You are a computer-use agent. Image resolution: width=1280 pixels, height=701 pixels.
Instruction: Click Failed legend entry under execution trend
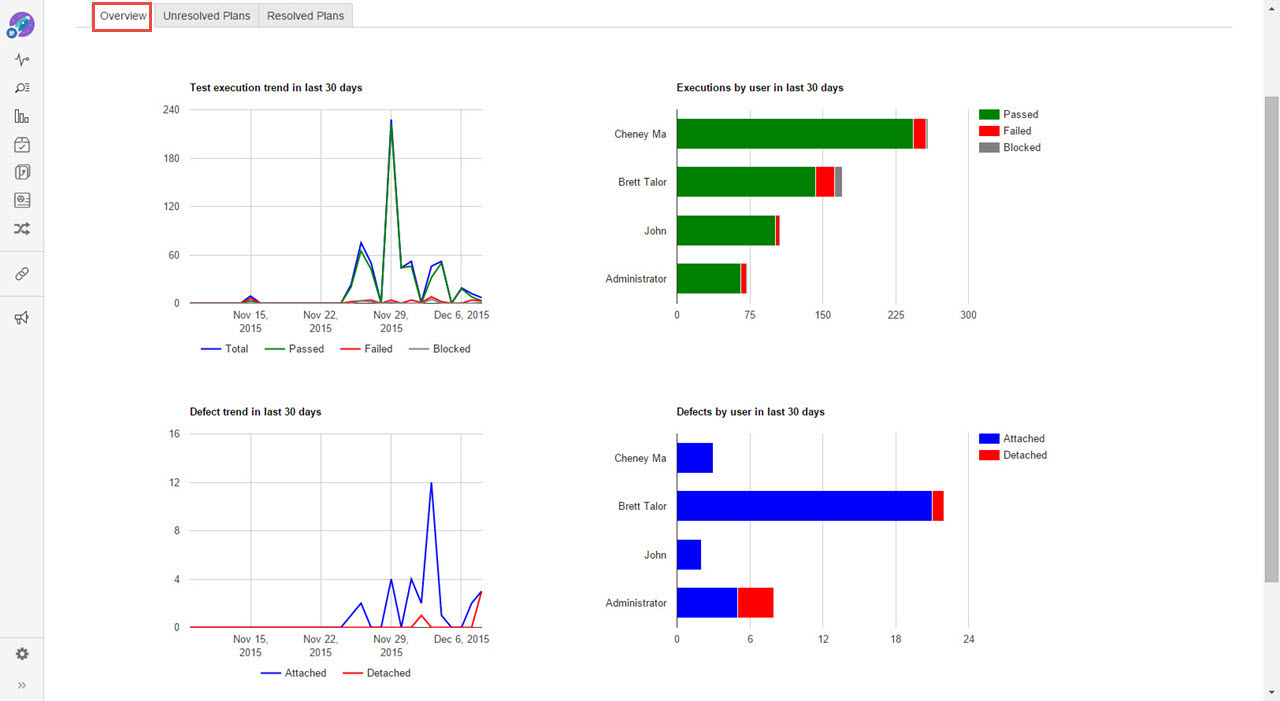[366, 349]
